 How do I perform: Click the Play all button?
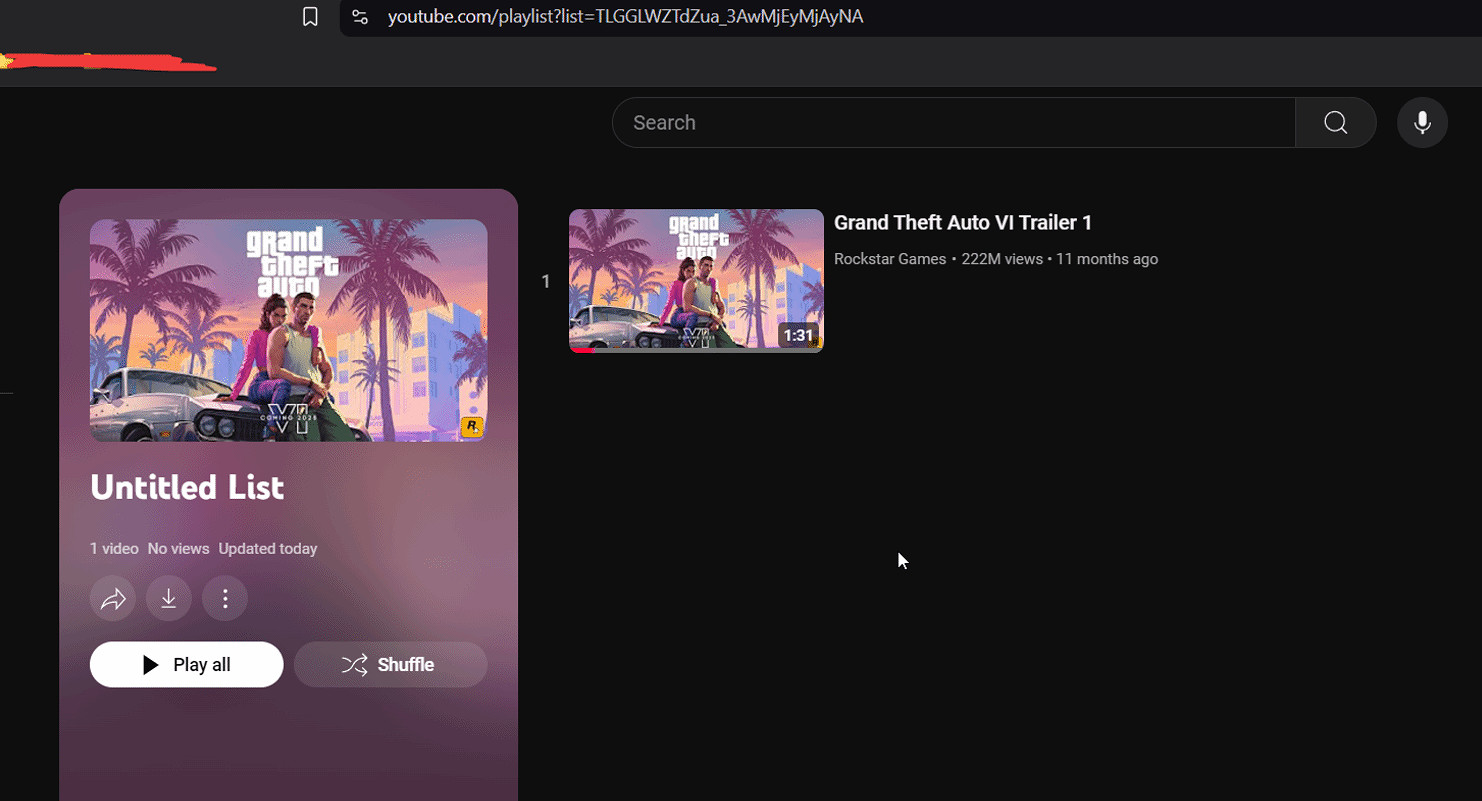click(187, 665)
